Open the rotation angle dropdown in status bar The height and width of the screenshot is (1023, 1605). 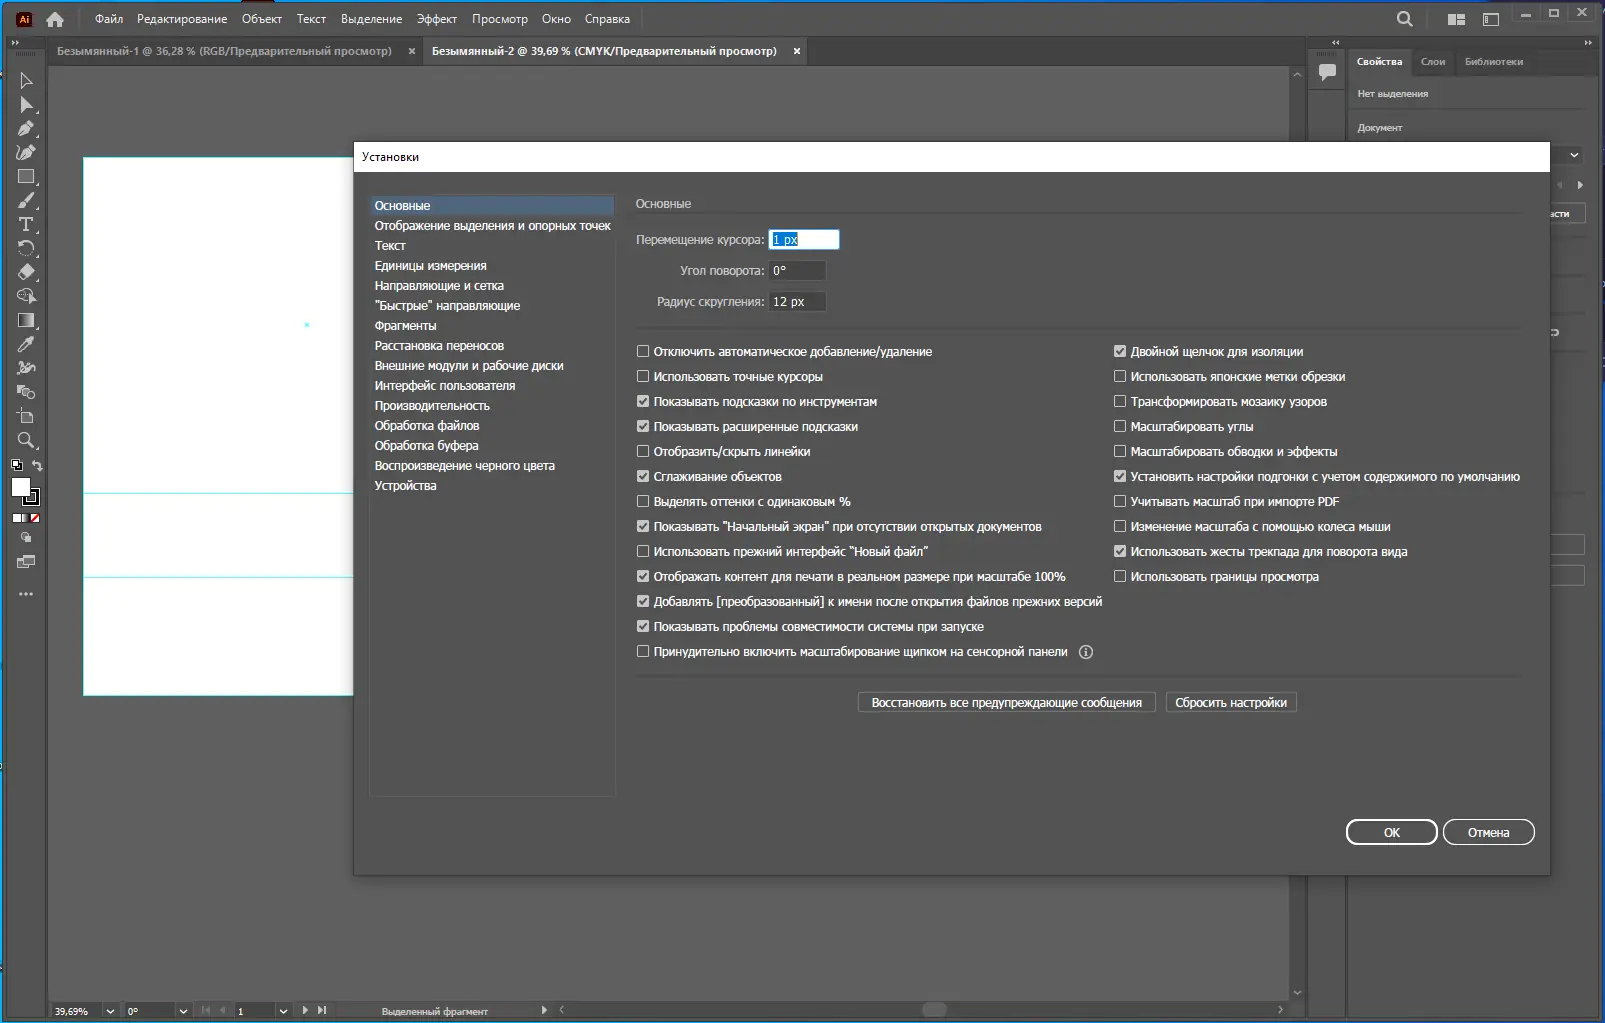pyautogui.click(x=183, y=1011)
